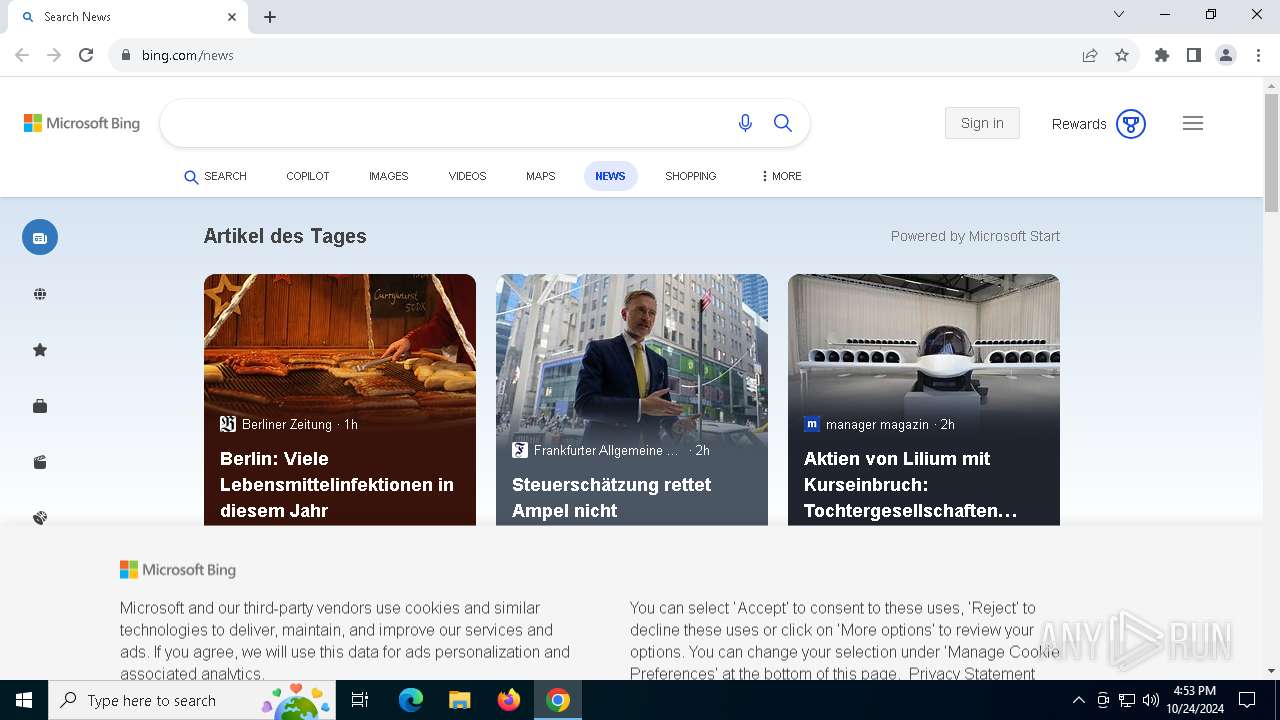Select the star sidebar category icon
Screen dimensions: 1280x720
click(x=40, y=350)
